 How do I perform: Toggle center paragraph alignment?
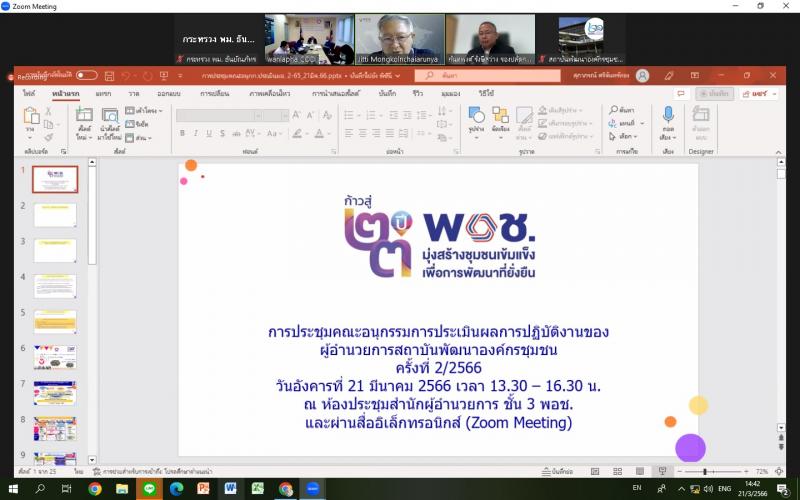[x=362, y=134]
